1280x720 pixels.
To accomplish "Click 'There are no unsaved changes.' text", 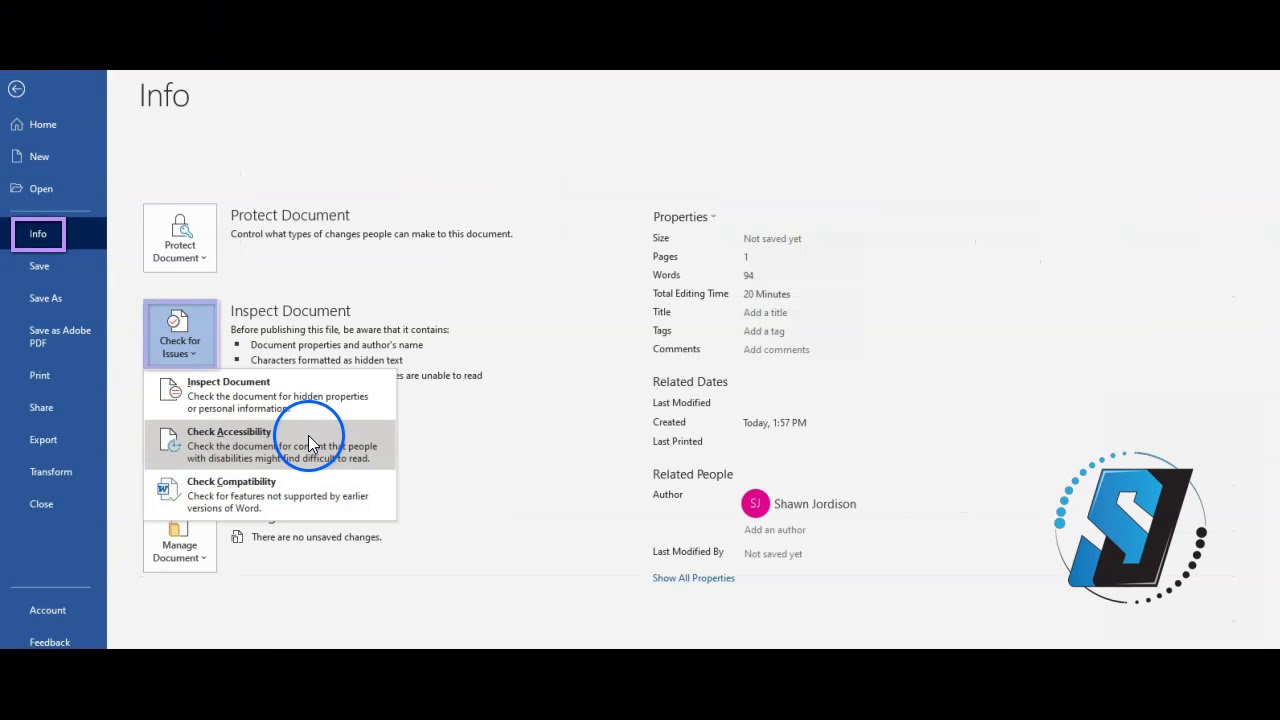I will (316, 537).
